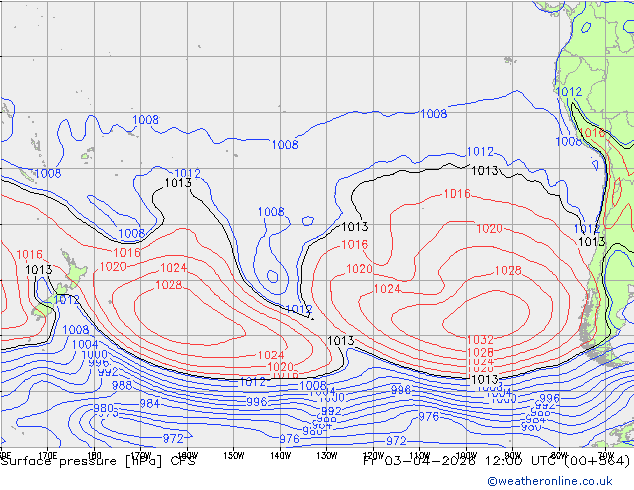The height and width of the screenshot is (490, 634).
Task: Click the blue 1004 label below 1008 near New Zealand
Action: point(85,344)
